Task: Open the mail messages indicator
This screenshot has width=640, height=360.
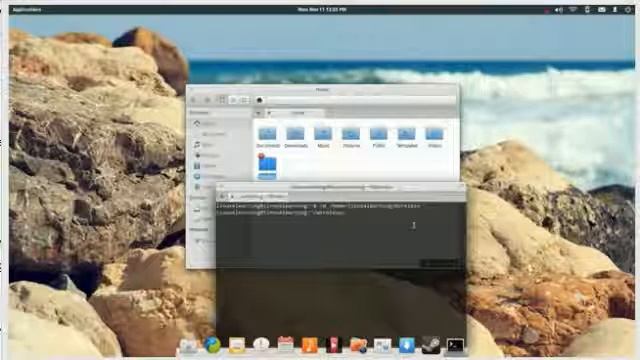Action: click(x=602, y=9)
